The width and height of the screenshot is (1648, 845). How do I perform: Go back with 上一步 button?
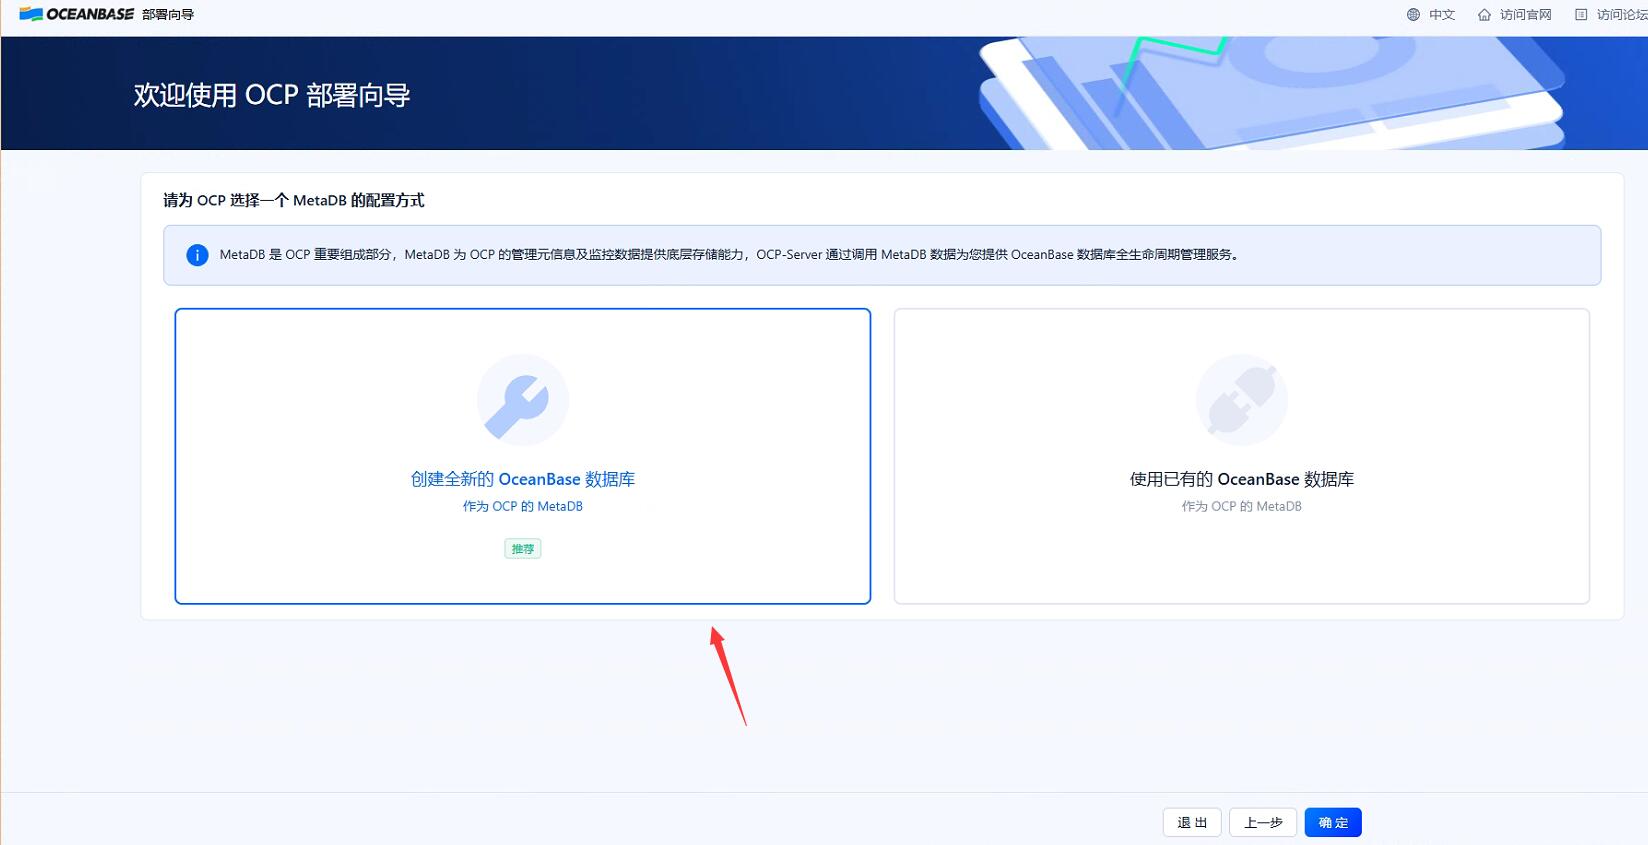1263,822
